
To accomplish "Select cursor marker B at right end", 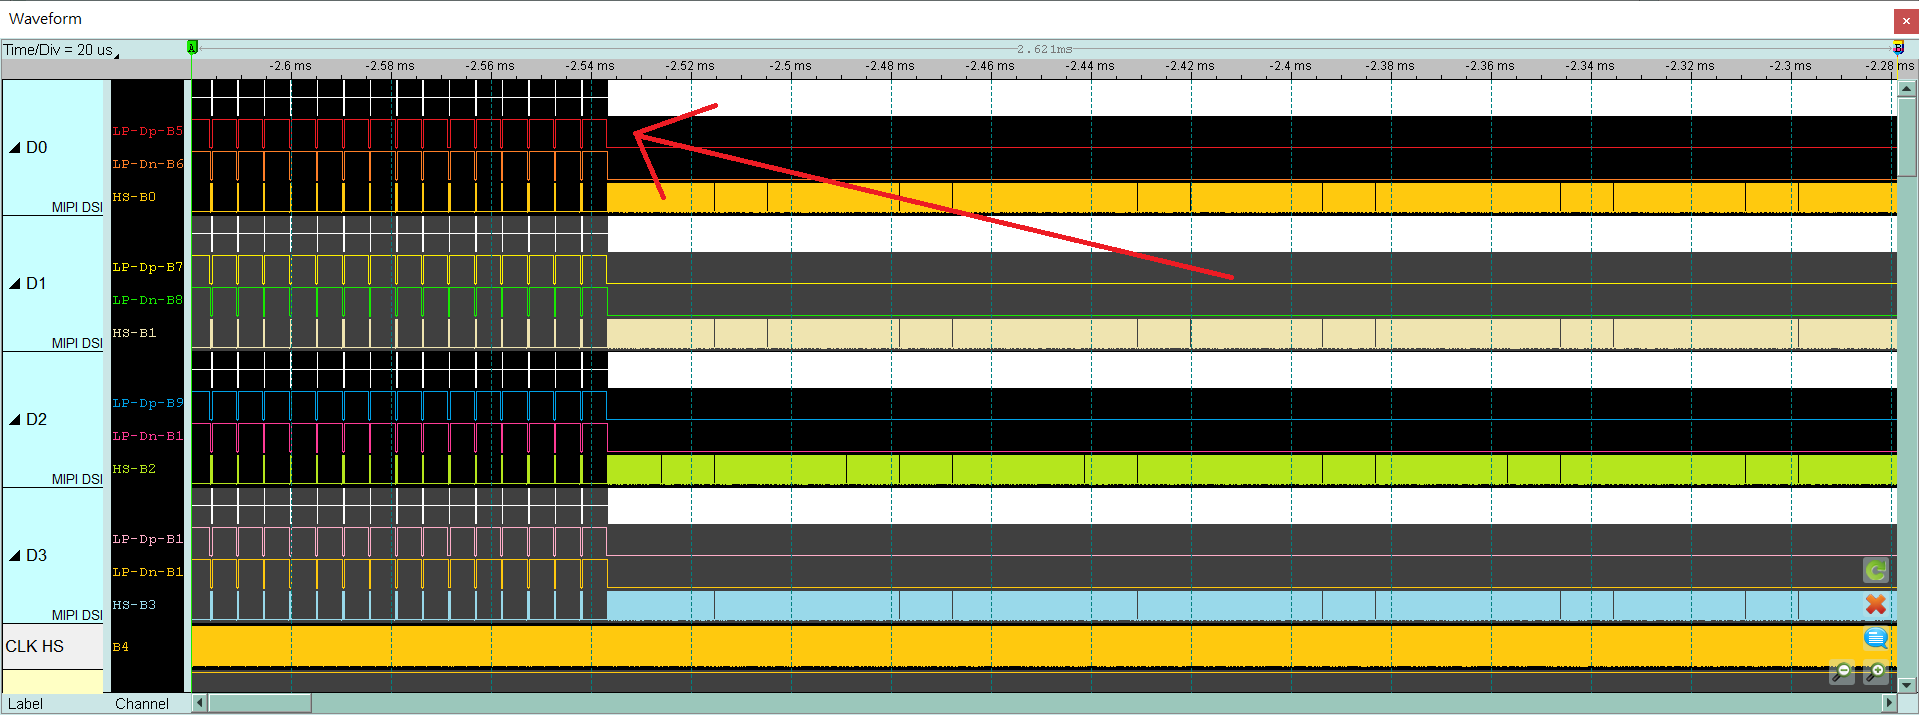I will [1898, 47].
